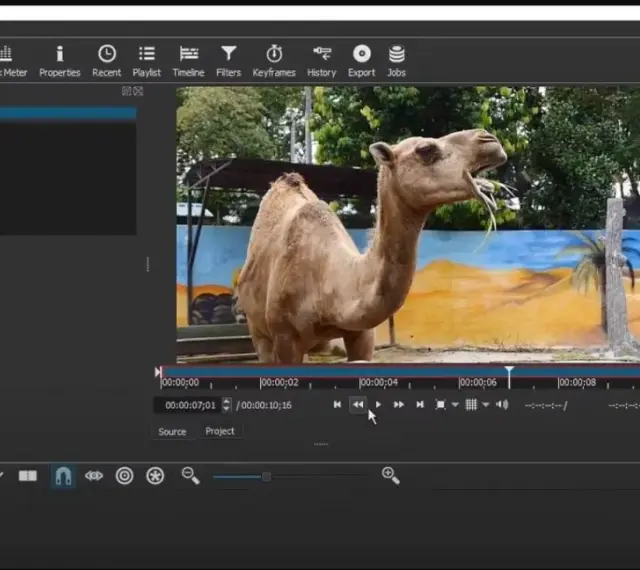Image resolution: width=640 pixels, height=570 pixels.
Task: Open the Export panel
Action: point(361,61)
